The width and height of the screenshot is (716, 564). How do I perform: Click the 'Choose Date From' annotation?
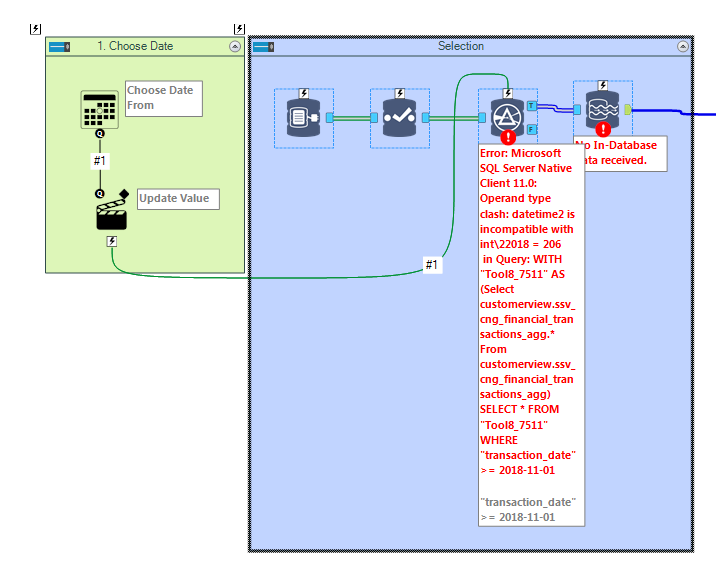click(x=163, y=99)
